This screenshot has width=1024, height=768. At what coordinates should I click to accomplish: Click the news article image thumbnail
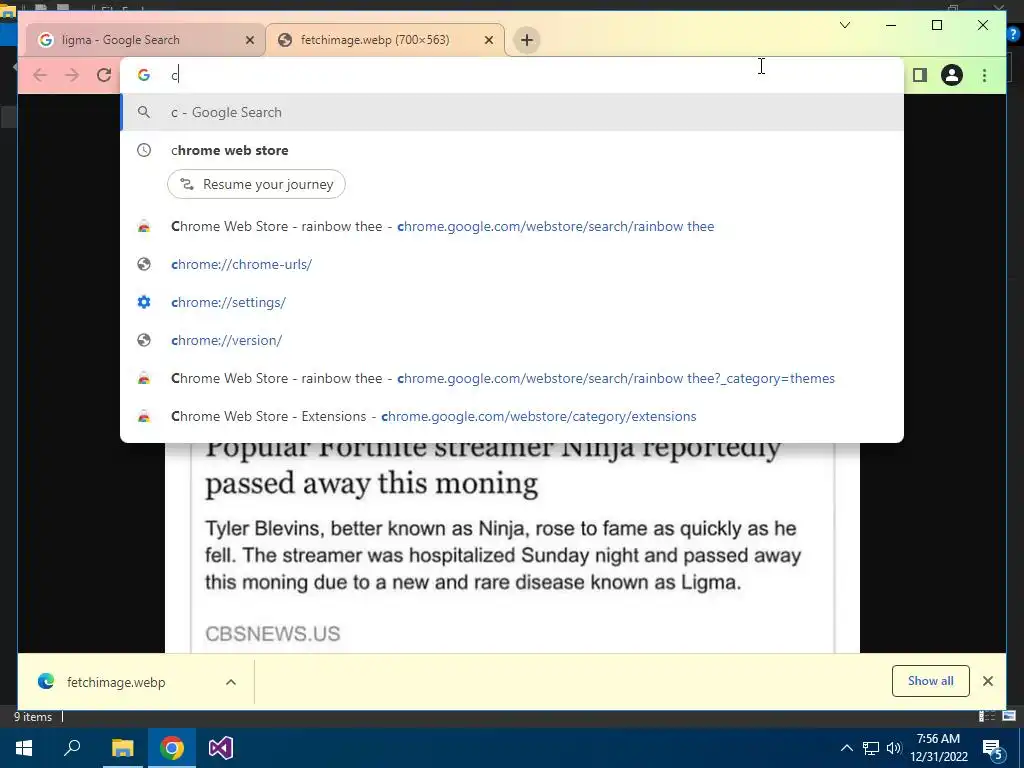[512, 547]
